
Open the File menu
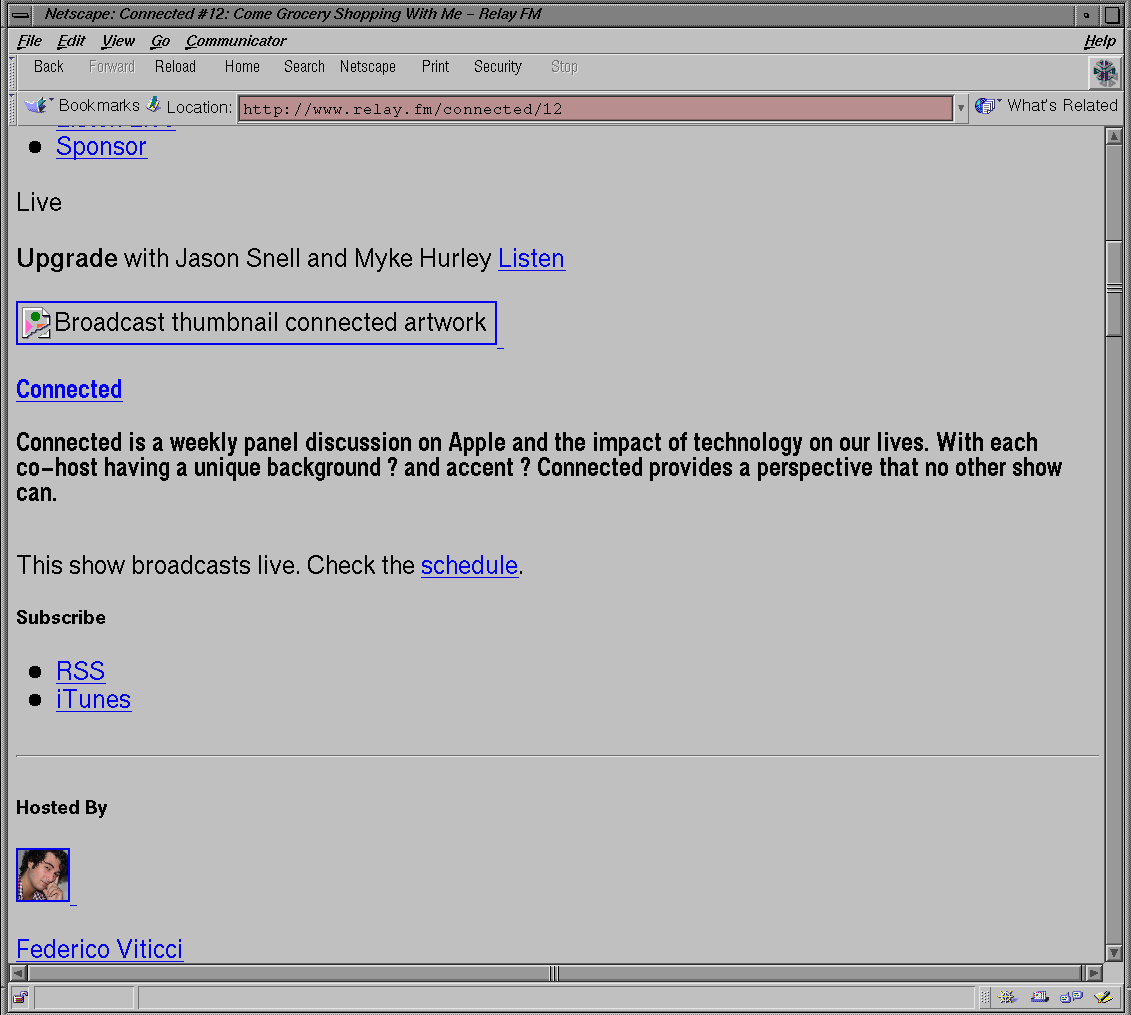pos(30,41)
